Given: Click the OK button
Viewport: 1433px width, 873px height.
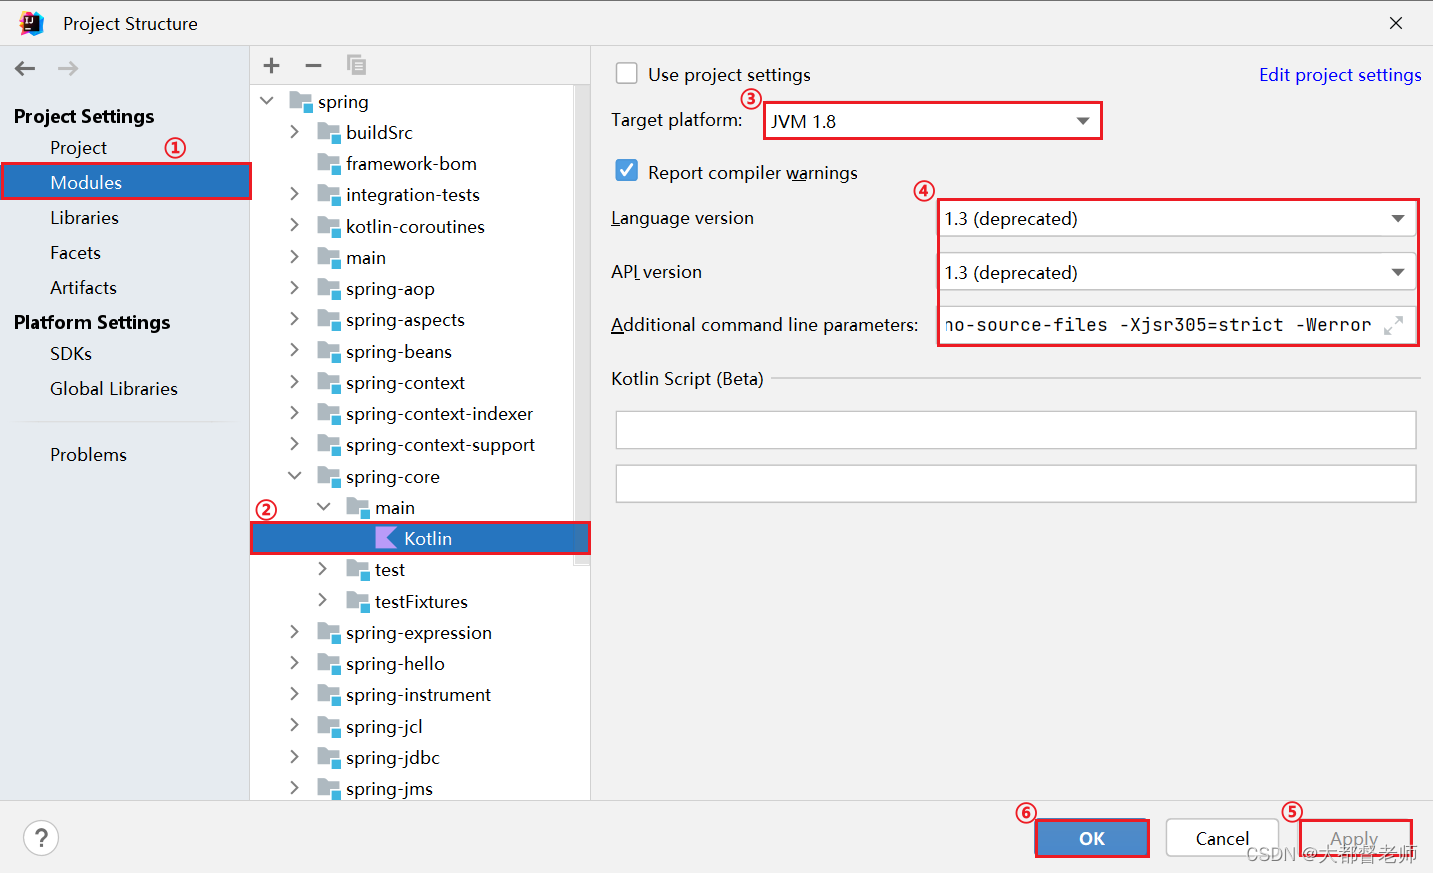Looking at the screenshot, I should pyautogui.click(x=1091, y=838).
